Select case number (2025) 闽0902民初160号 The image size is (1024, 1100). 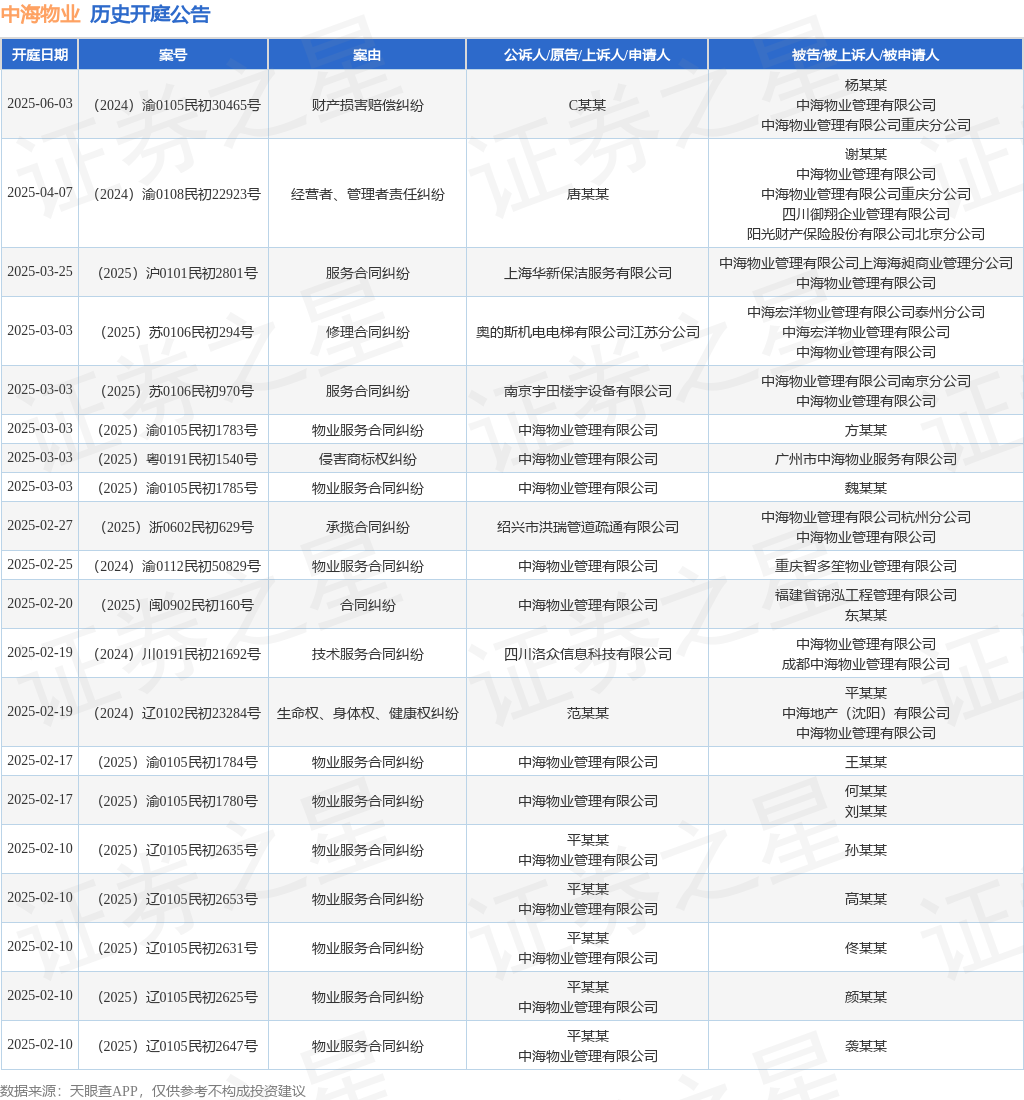177,605
